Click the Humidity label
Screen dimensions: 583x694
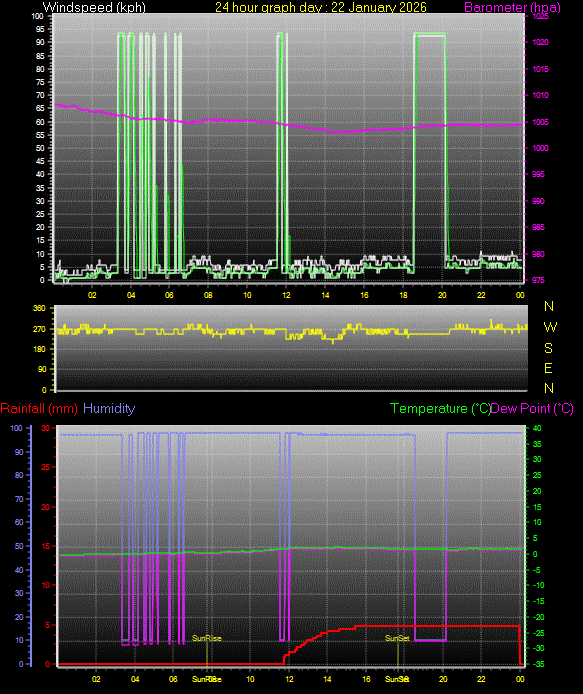109,409
